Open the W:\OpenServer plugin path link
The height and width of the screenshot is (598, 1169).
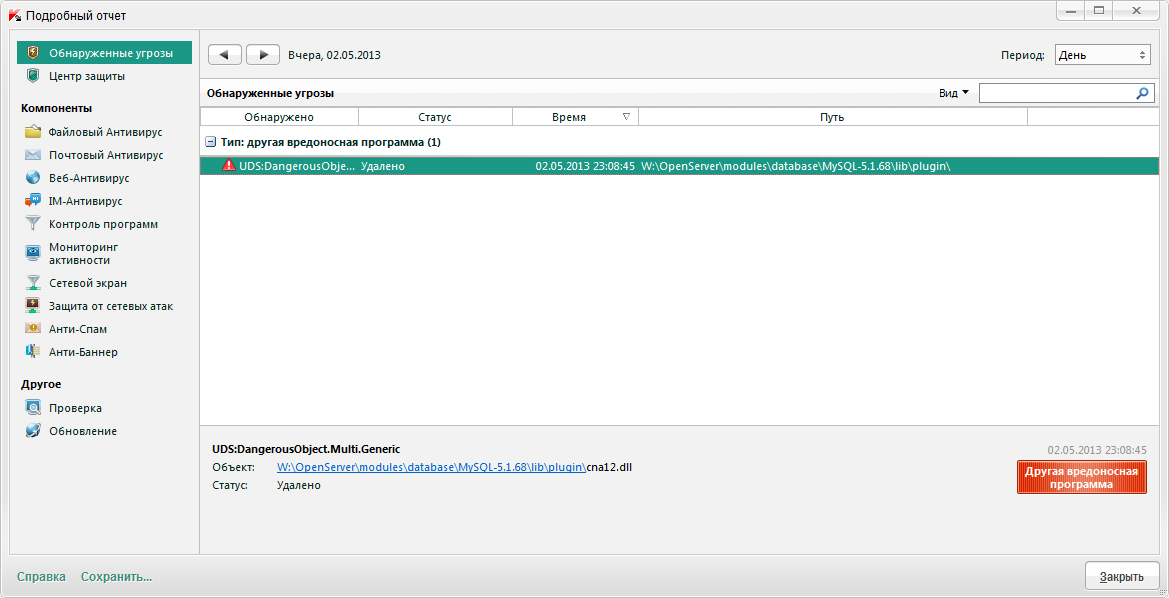click(x=431, y=467)
